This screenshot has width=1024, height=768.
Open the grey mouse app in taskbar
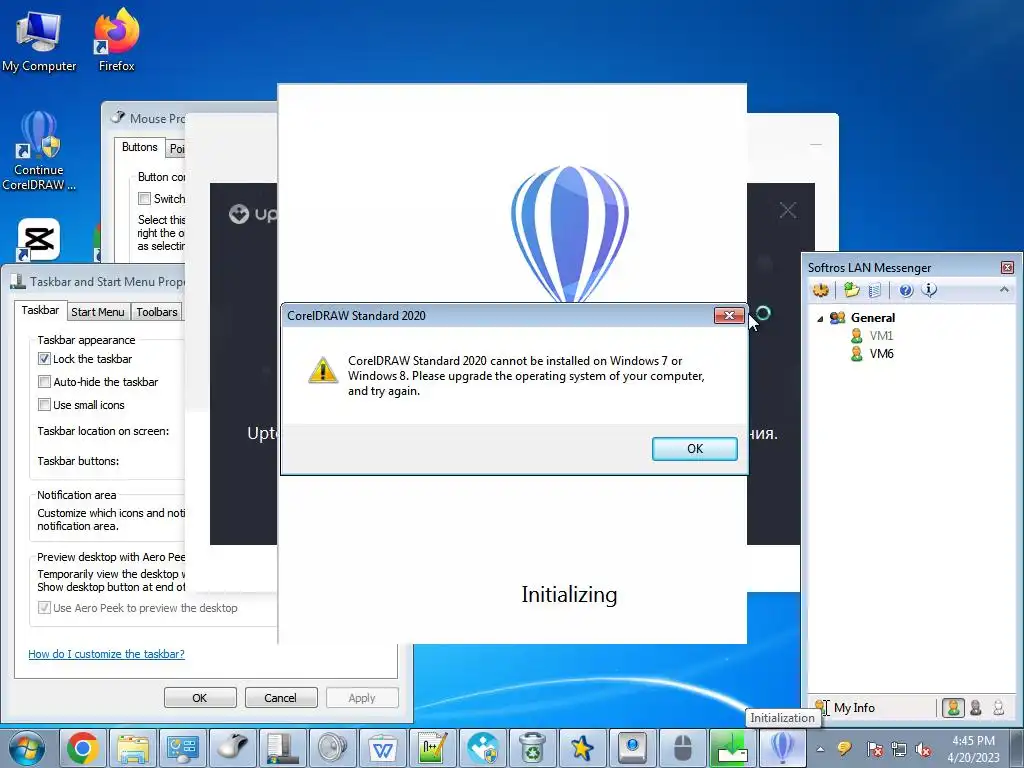(682, 748)
